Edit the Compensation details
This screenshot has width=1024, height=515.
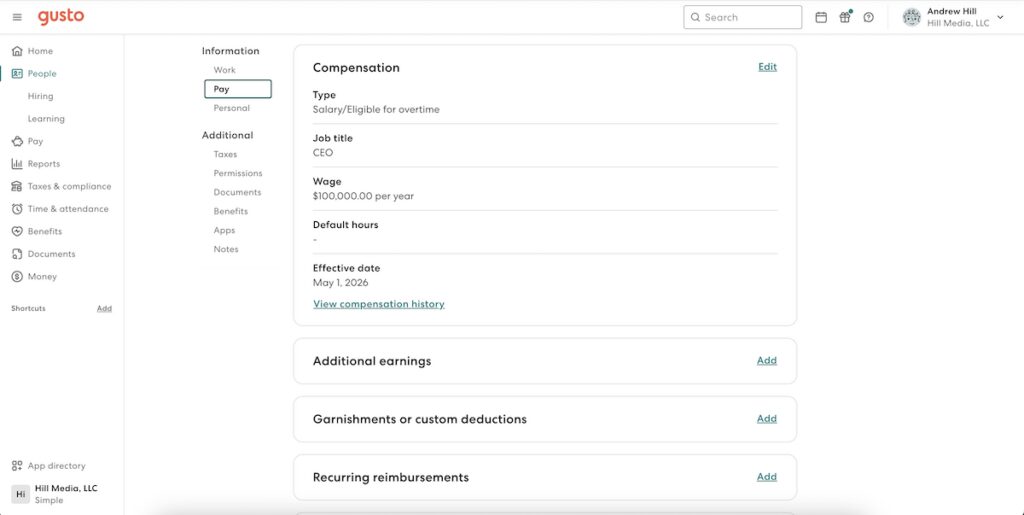[767, 67]
